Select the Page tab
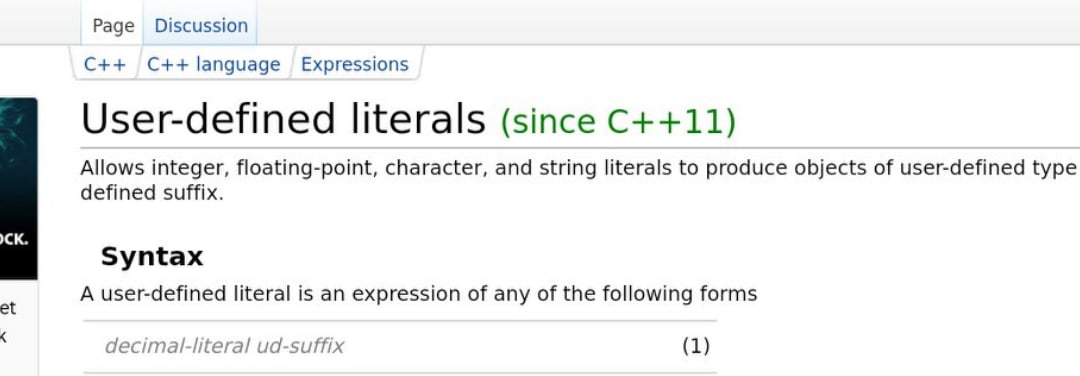This screenshot has height=376, width=1080. tap(113, 25)
